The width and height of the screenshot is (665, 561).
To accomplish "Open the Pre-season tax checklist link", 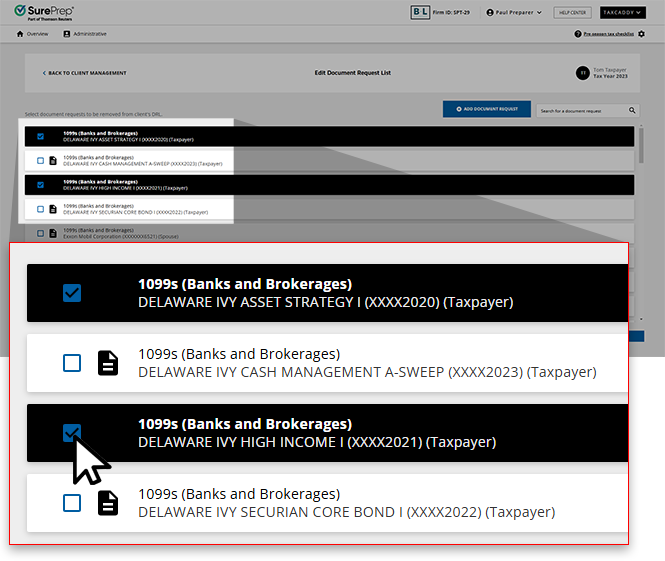I will [x=609, y=34].
